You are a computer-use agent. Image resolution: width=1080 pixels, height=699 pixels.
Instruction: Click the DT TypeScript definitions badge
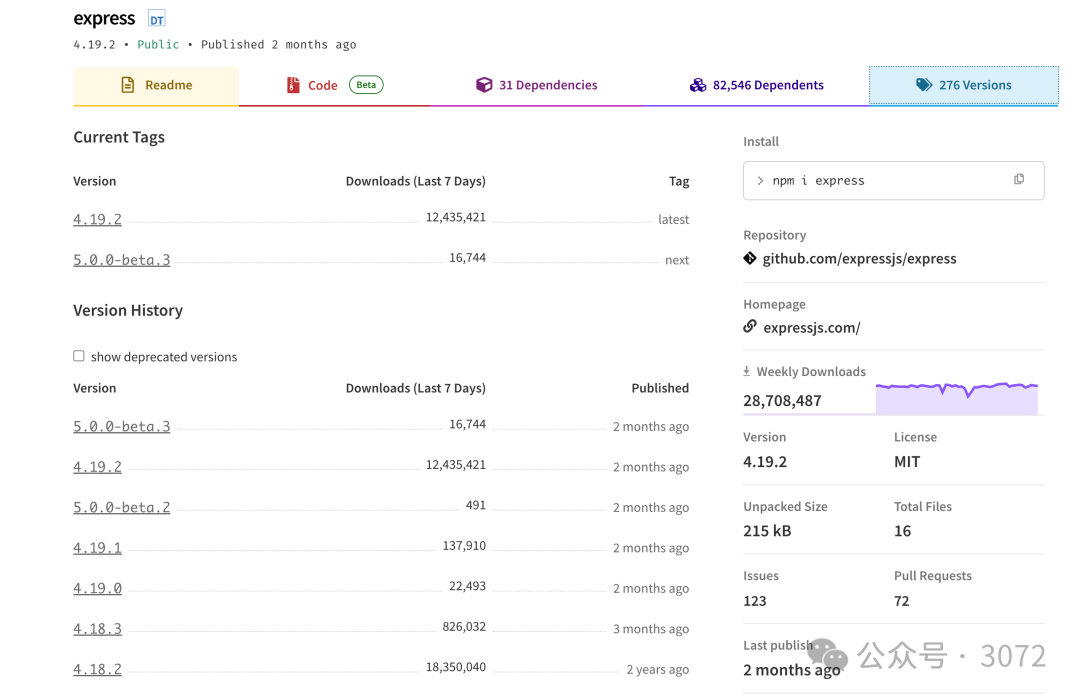156,19
